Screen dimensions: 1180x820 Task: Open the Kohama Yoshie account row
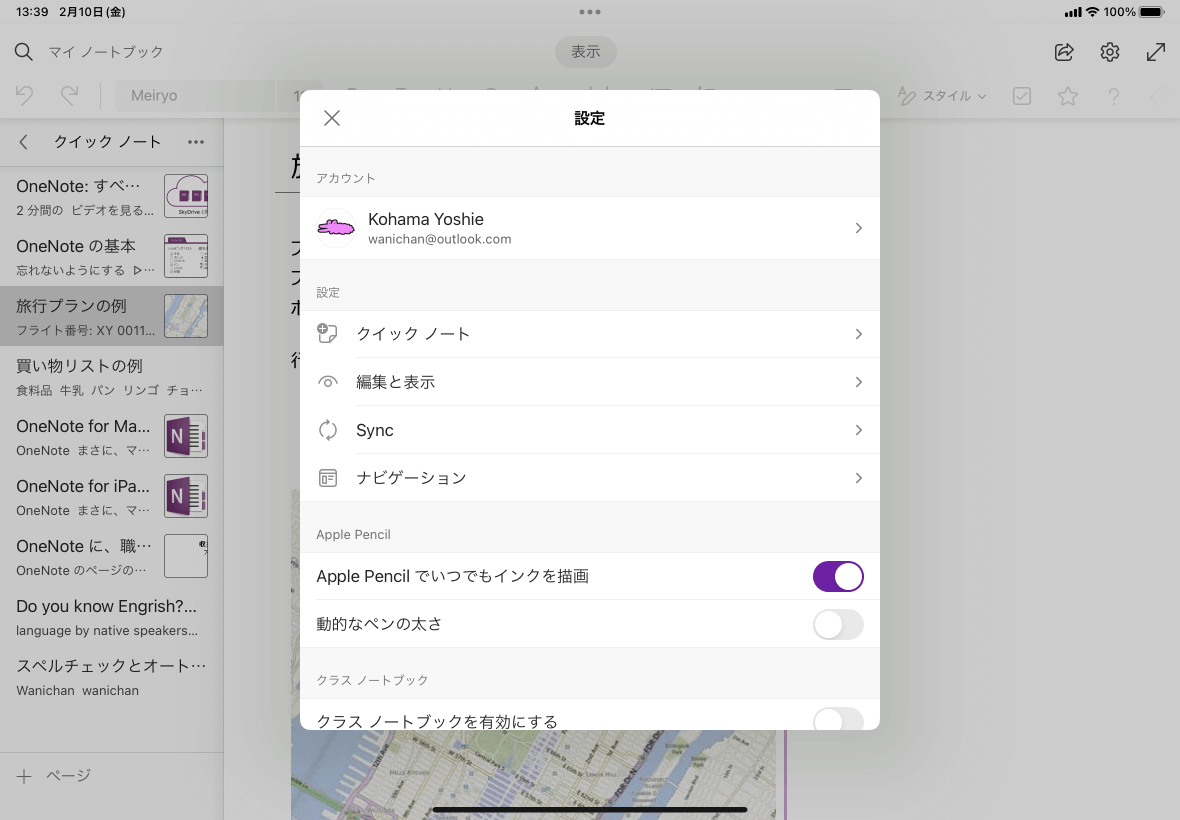click(589, 228)
